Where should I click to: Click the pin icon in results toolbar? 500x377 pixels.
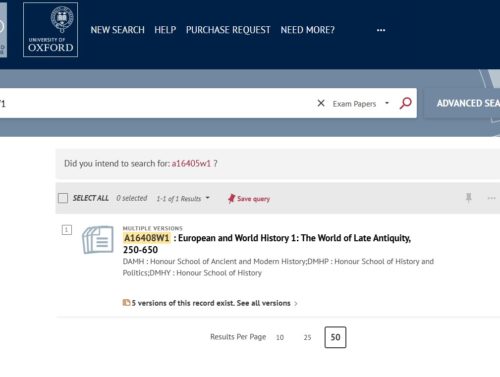click(469, 198)
